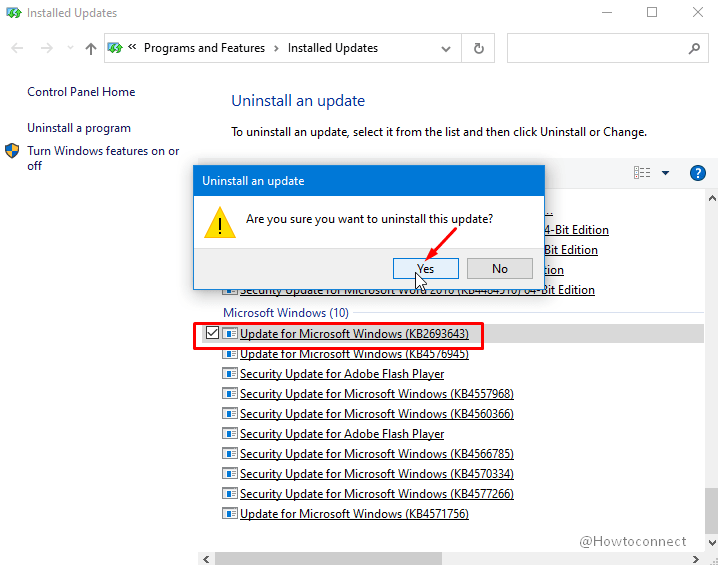
Task: Click the icon beside KB4571756 update
Action: pos(229,513)
